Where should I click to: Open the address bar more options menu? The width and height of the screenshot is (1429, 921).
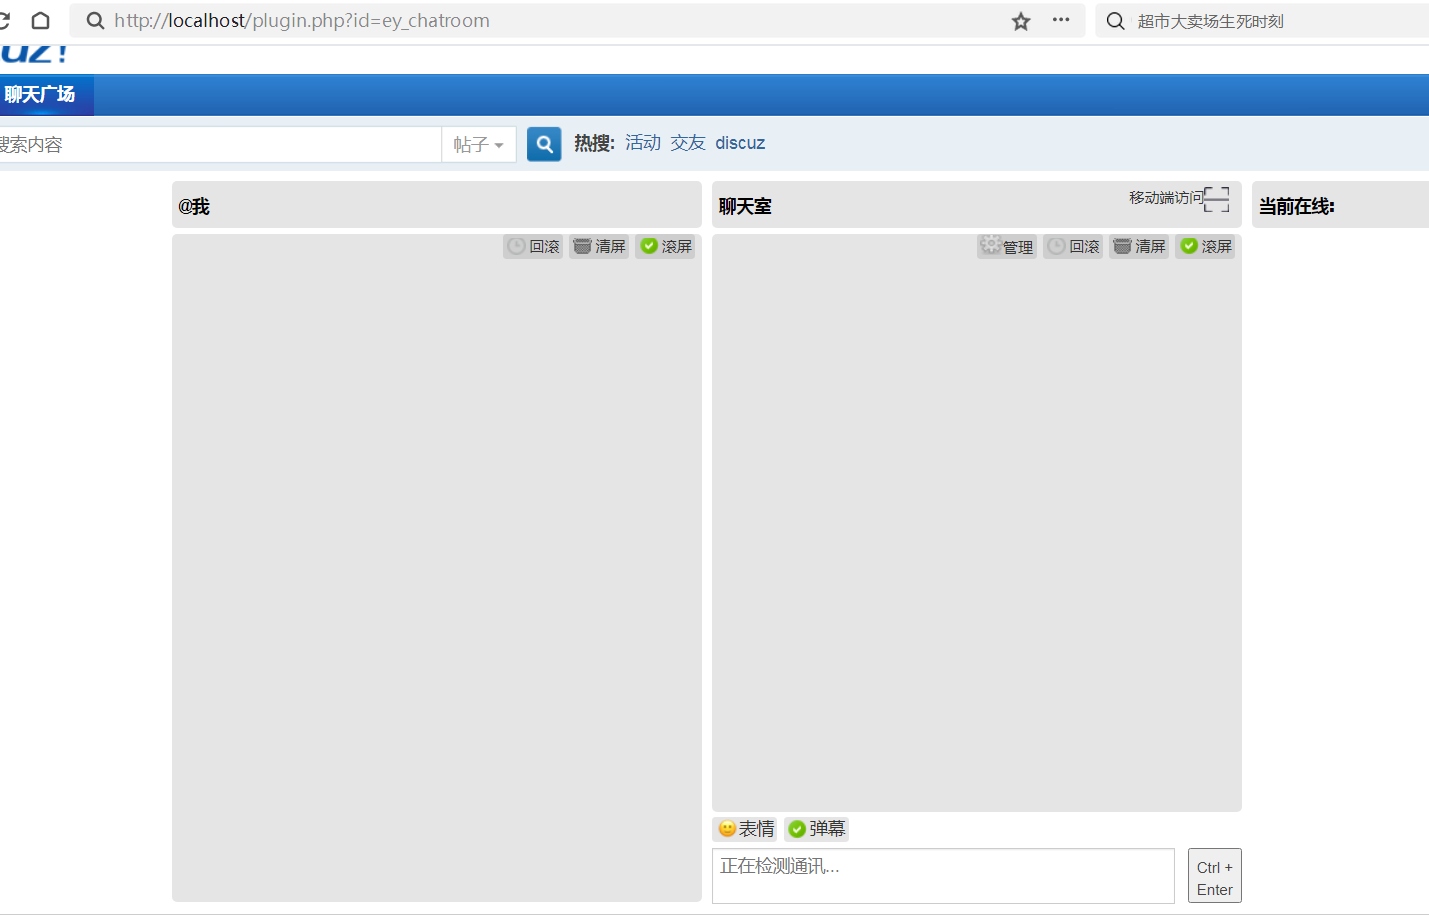pyautogui.click(x=1061, y=20)
